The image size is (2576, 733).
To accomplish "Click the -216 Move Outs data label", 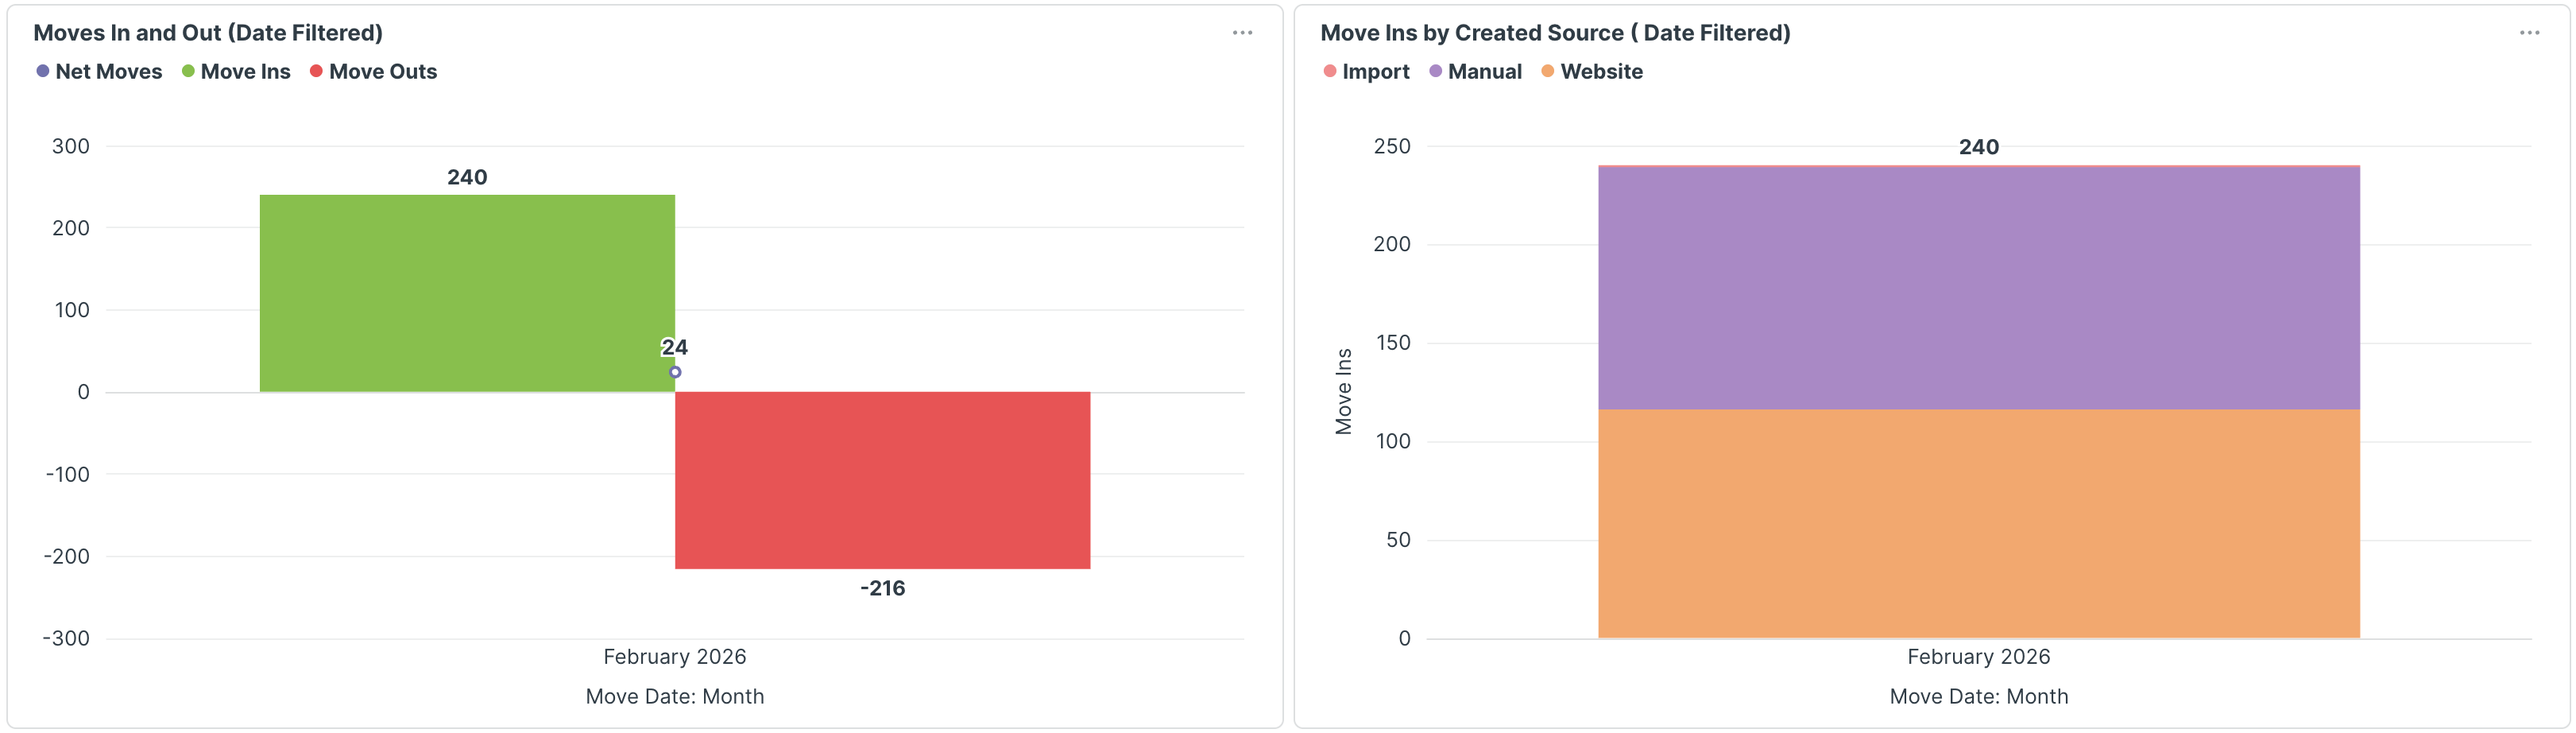I will coord(882,588).
